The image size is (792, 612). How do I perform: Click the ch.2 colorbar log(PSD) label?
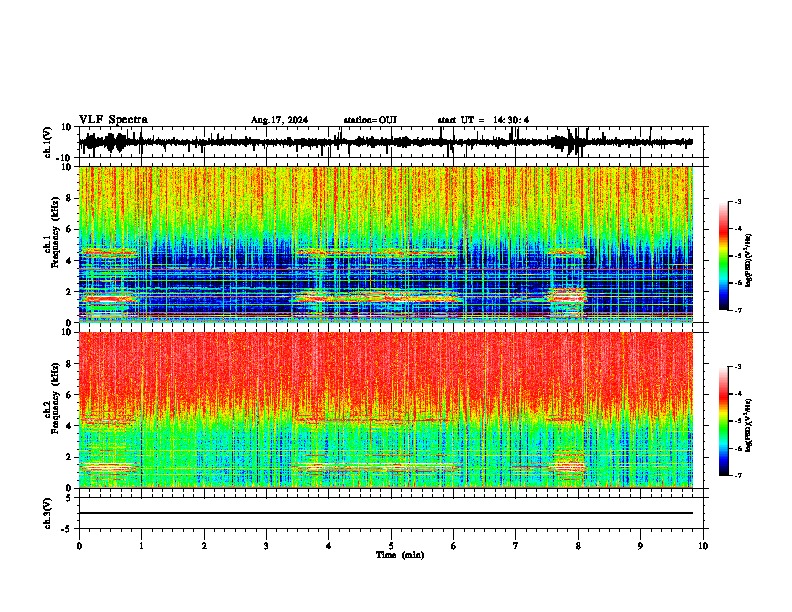pyautogui.click(x=748, y=426)
